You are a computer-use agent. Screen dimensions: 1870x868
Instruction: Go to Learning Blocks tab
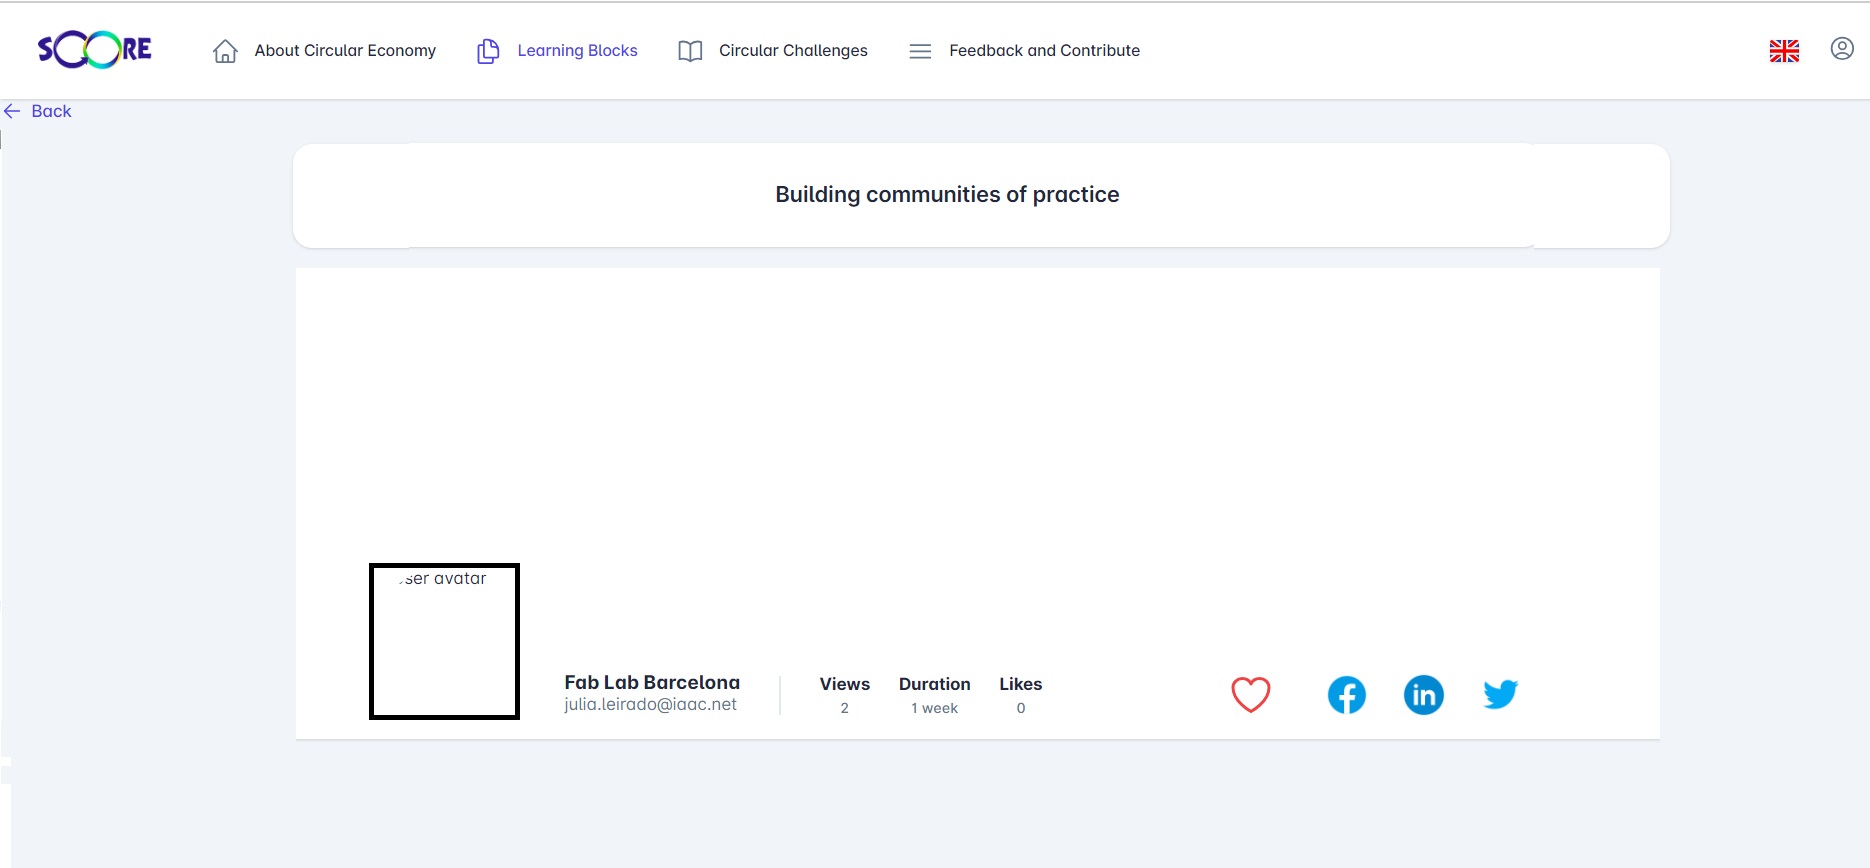point(577,51)
